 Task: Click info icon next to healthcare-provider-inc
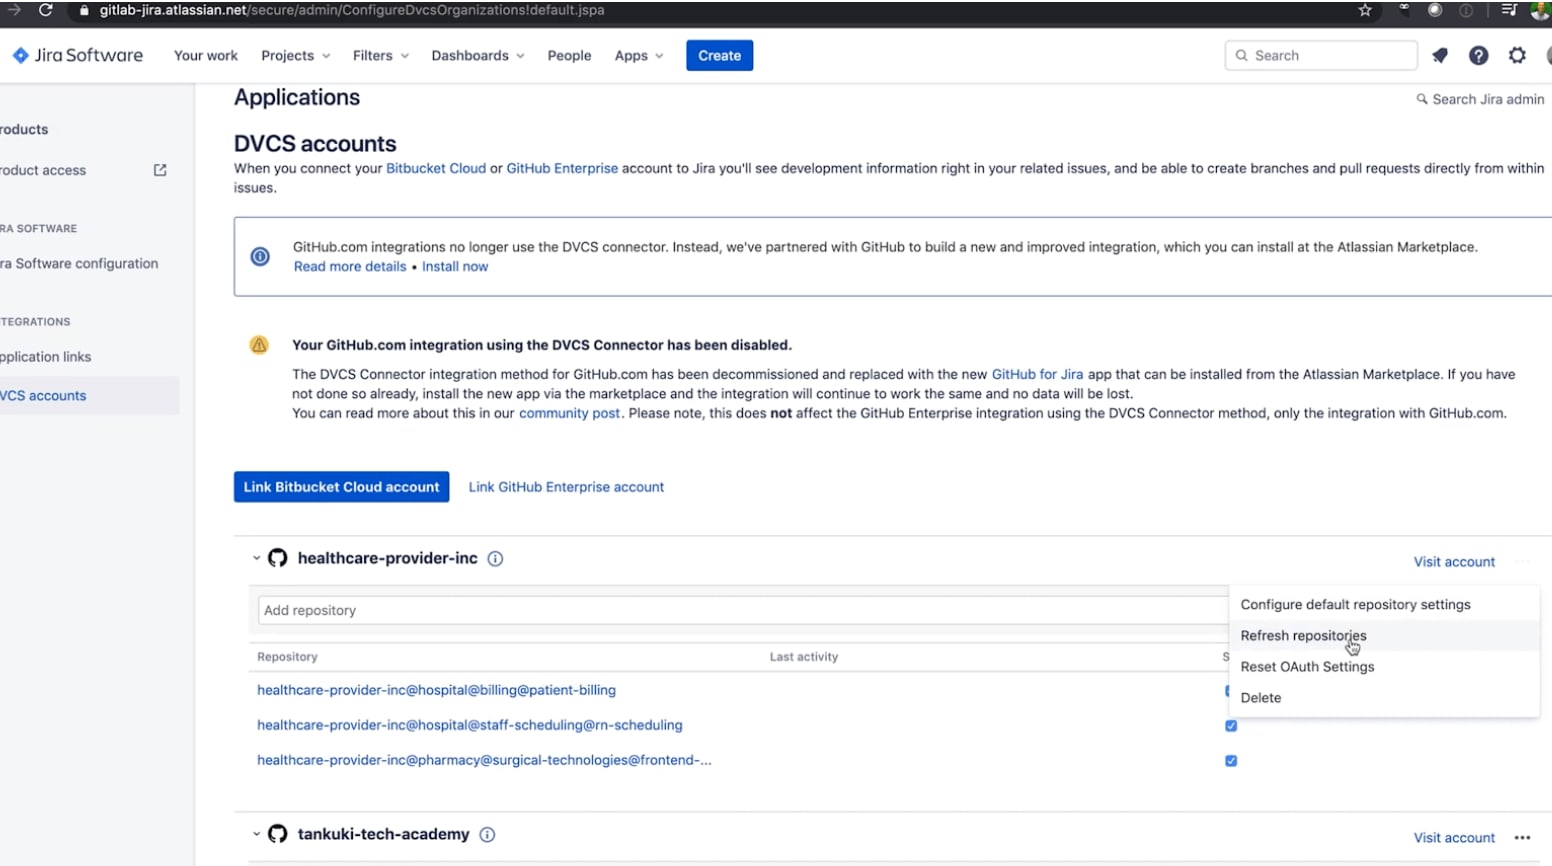tap(495, 559)
